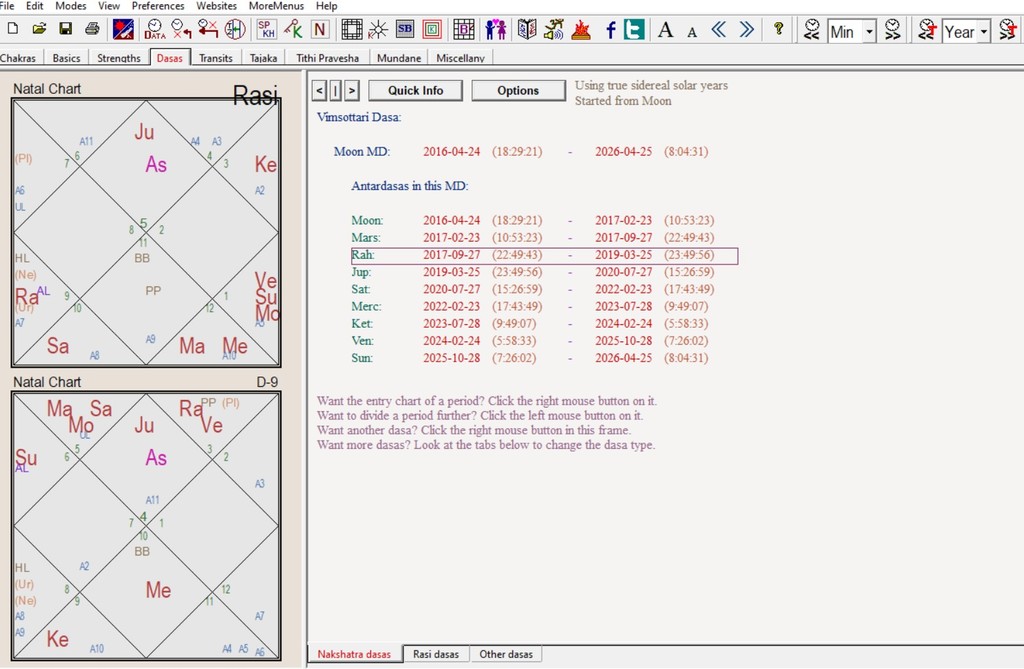Select the Nakshatra dasas bottom tab
Screen dimensions: 1024x669
pos(355,654)
